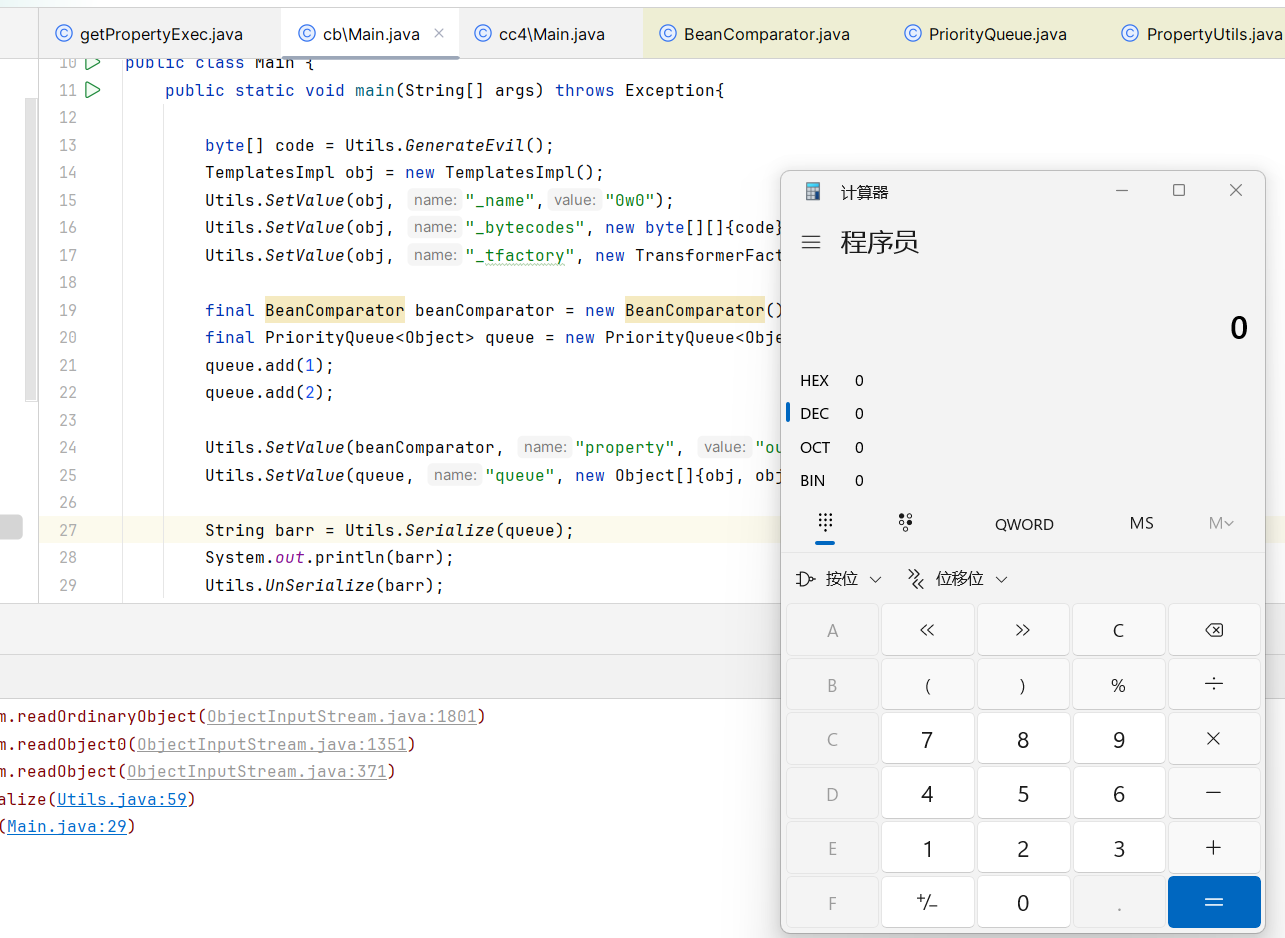This screenshot has height=938, width=1285.
Task: Open ObjectInputStream.java:1801 stack trace link
Action: click(343, 717)
